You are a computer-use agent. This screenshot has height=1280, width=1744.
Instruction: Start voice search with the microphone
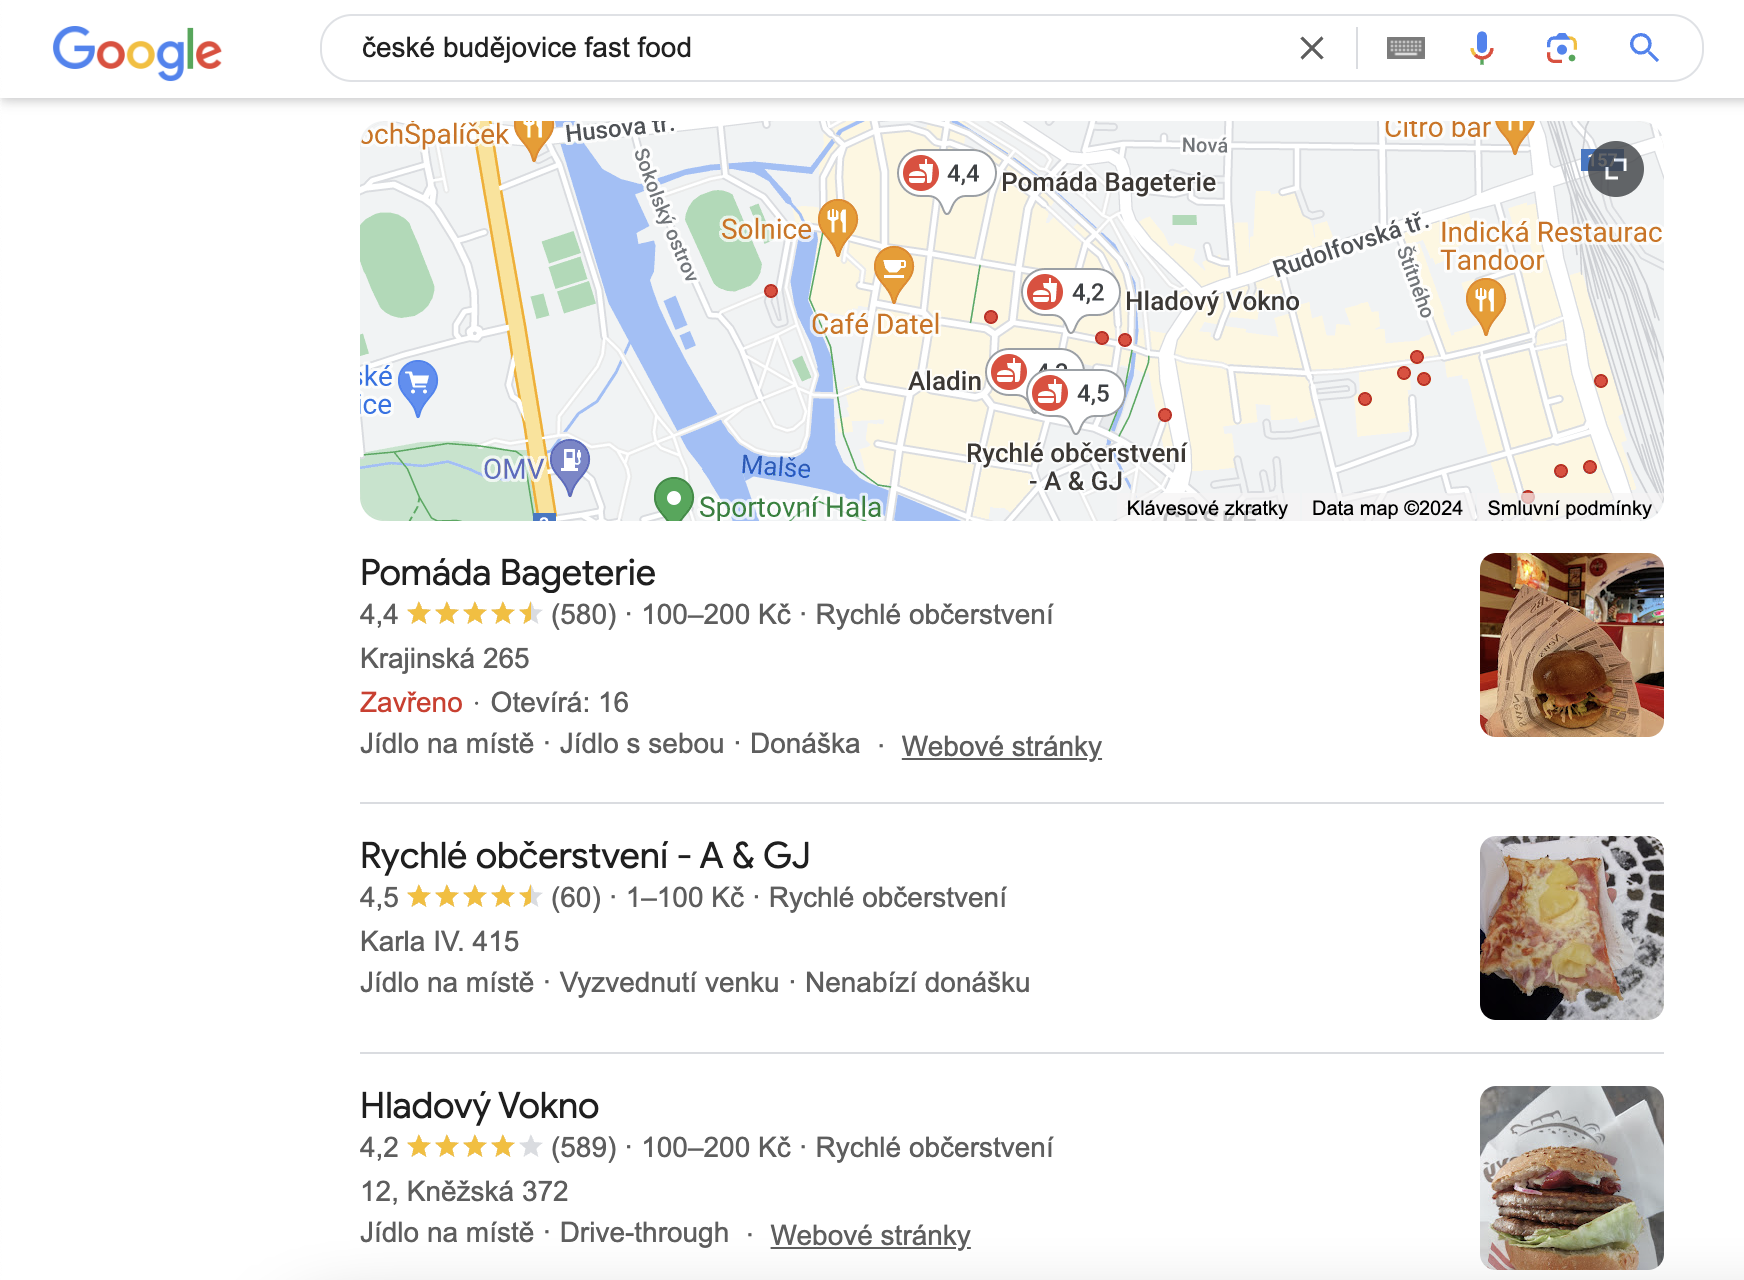tap(1481, 48)
